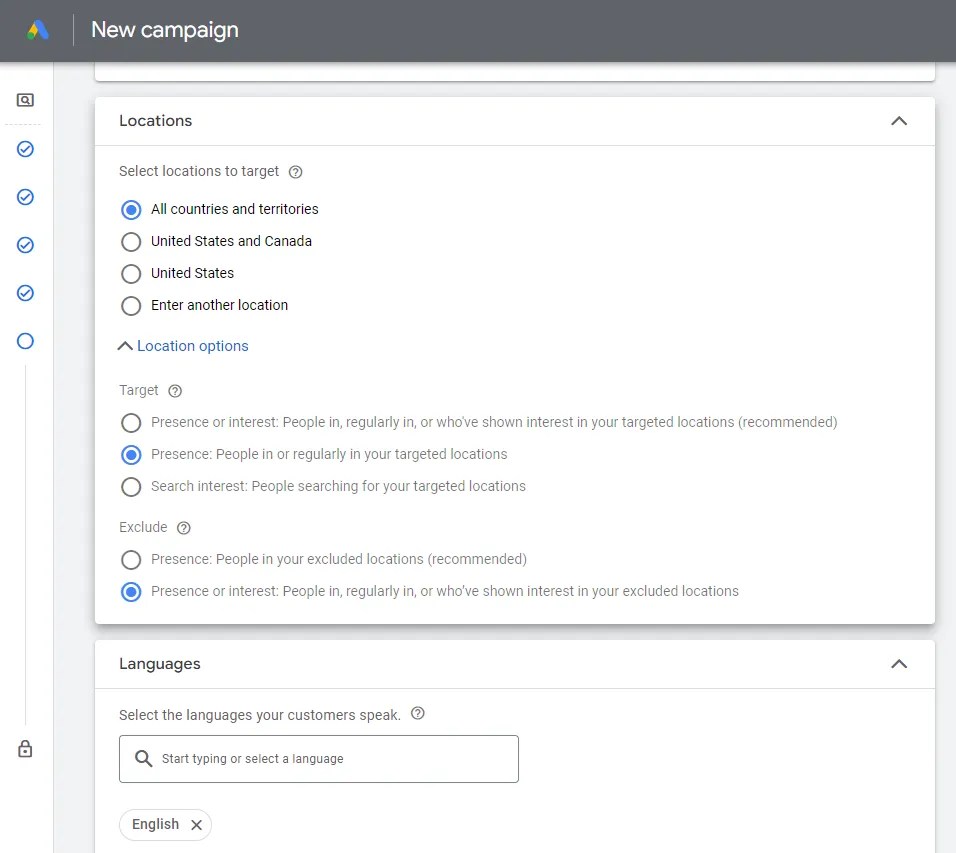Remove the English language chip
Image resolution: width=956 pixels, height=853 pixels.
pyautogui.click(x=196, y=825)
